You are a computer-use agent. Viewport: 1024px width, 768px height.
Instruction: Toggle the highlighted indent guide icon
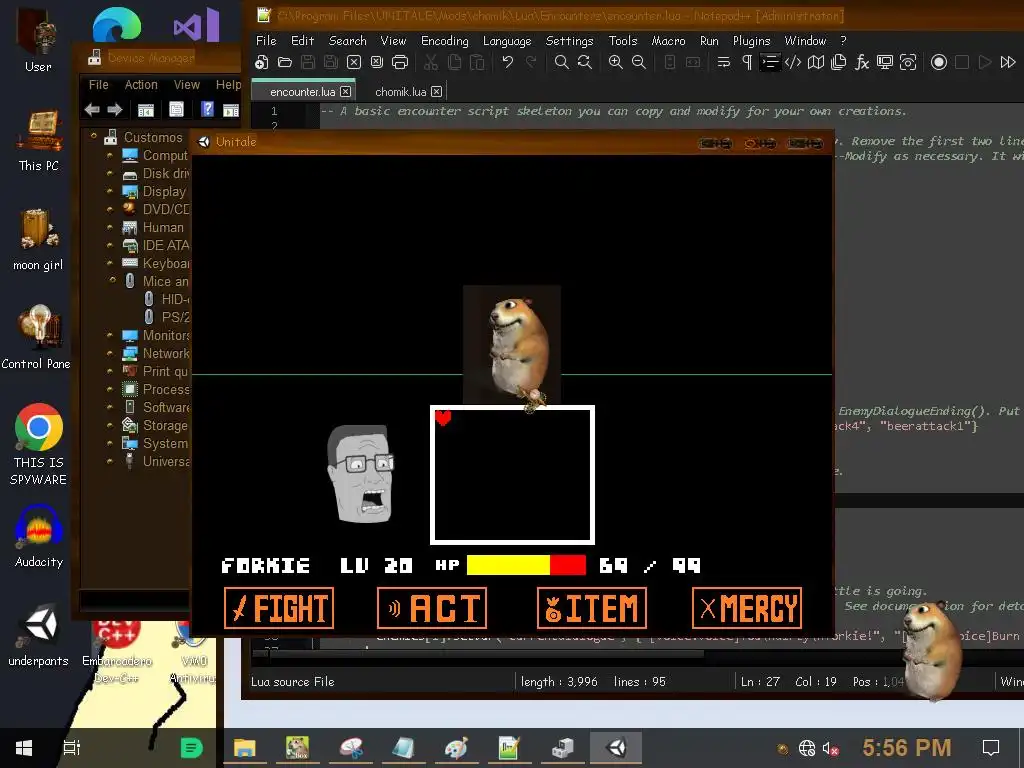coord(770,62)
